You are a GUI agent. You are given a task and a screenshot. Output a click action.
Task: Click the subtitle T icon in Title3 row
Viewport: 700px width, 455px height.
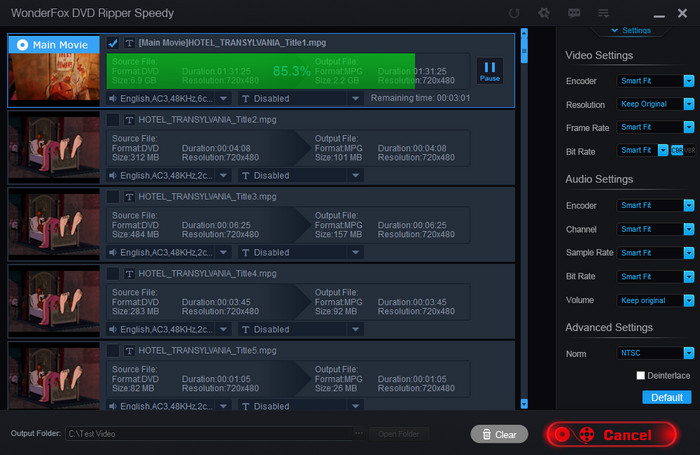(x=246, y=253)
